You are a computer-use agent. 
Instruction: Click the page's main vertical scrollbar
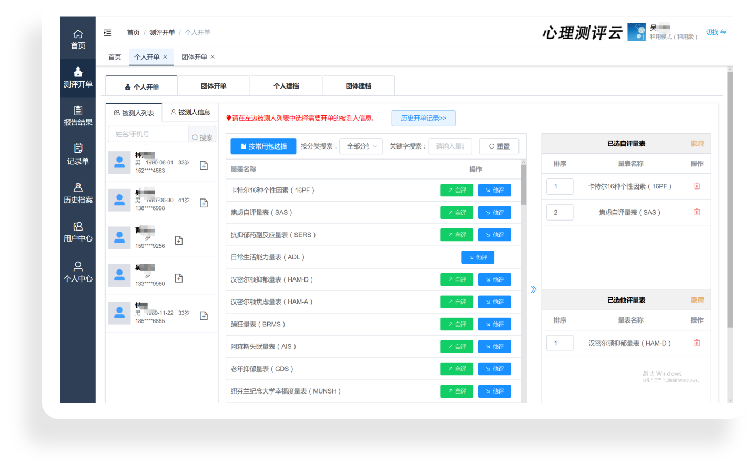coord(730,200)
